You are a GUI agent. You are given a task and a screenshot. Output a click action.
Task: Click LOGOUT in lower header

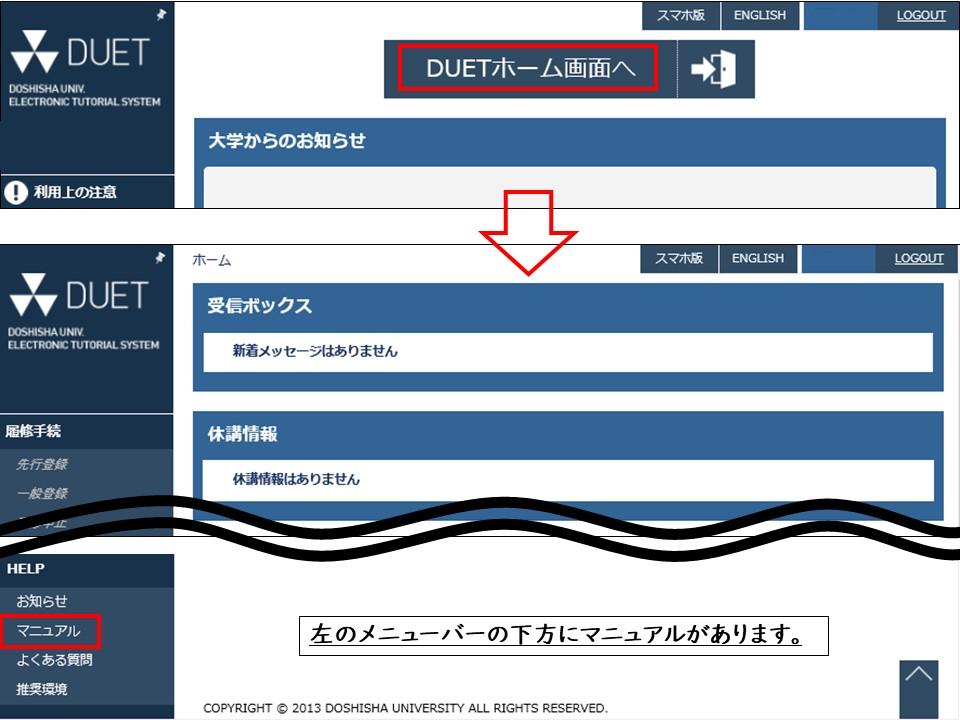[x=918, y=258]
